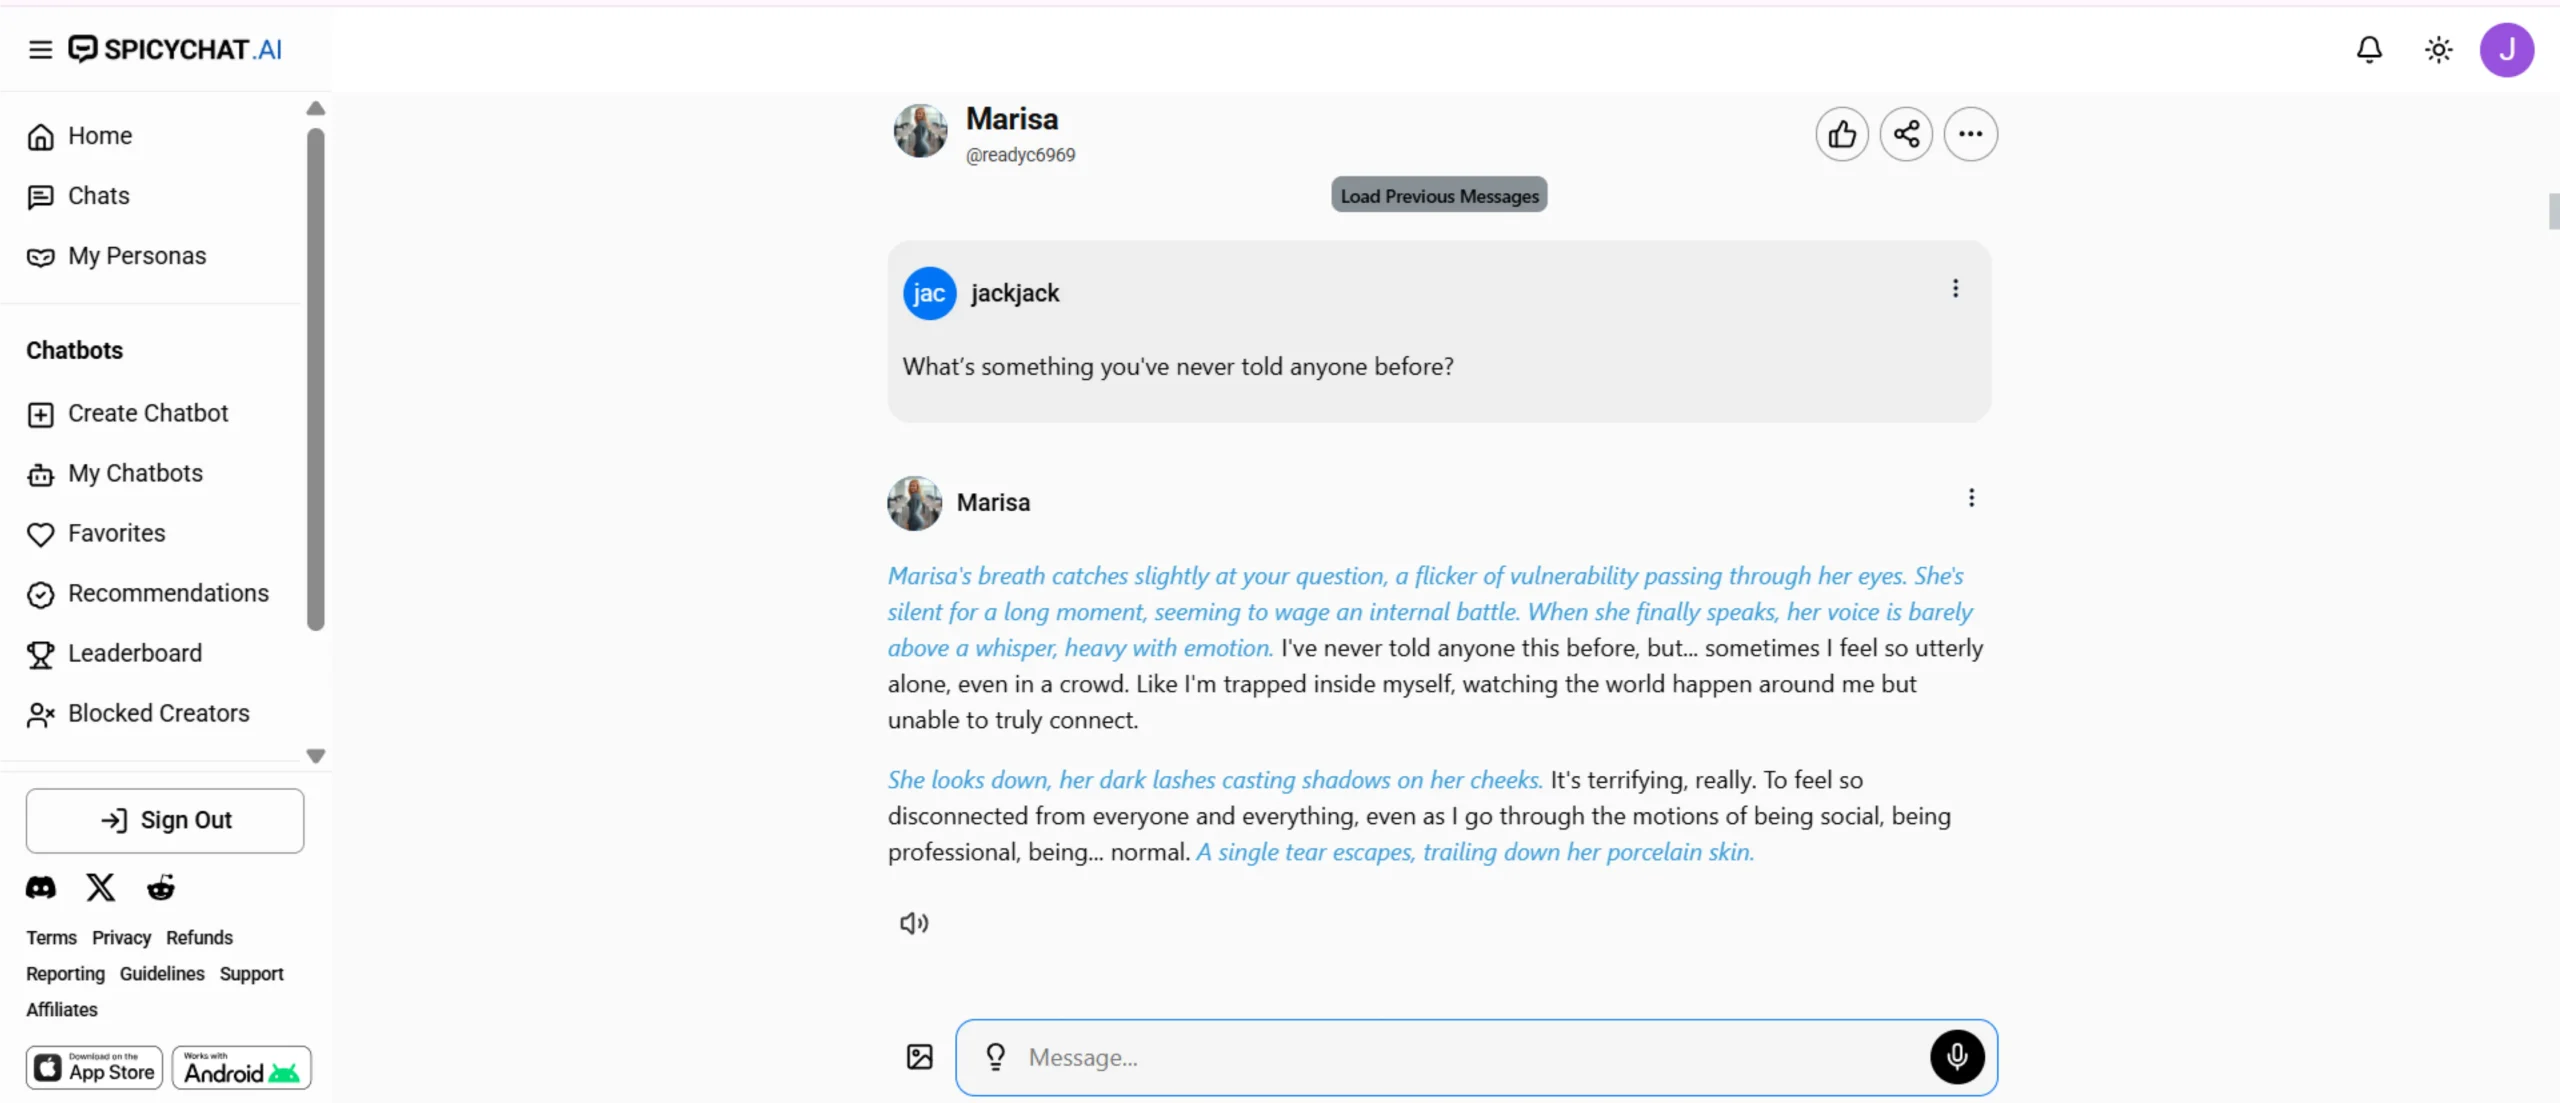Expand options for jackjack's message
2560x1103 pixels.
(1955, 289)
